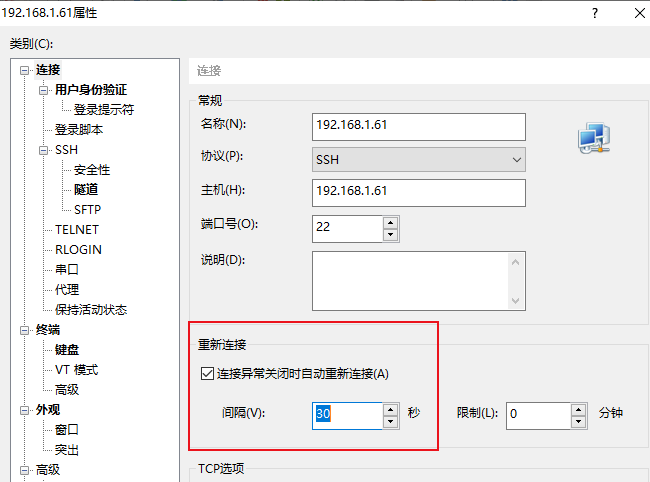Select 高级 under 终端
650x482 pixels.
67,390
